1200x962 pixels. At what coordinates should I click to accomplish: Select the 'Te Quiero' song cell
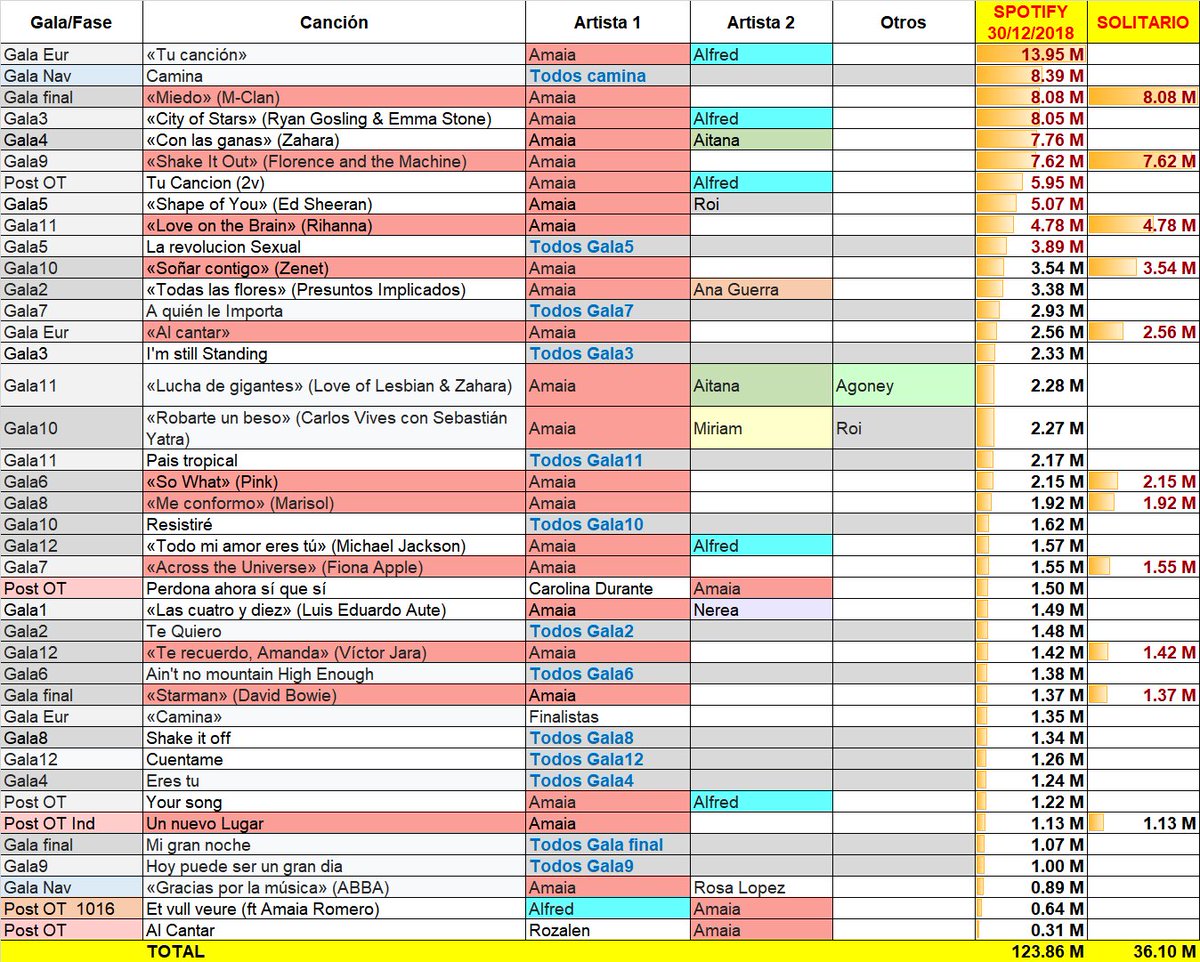[x=334, y=631]
